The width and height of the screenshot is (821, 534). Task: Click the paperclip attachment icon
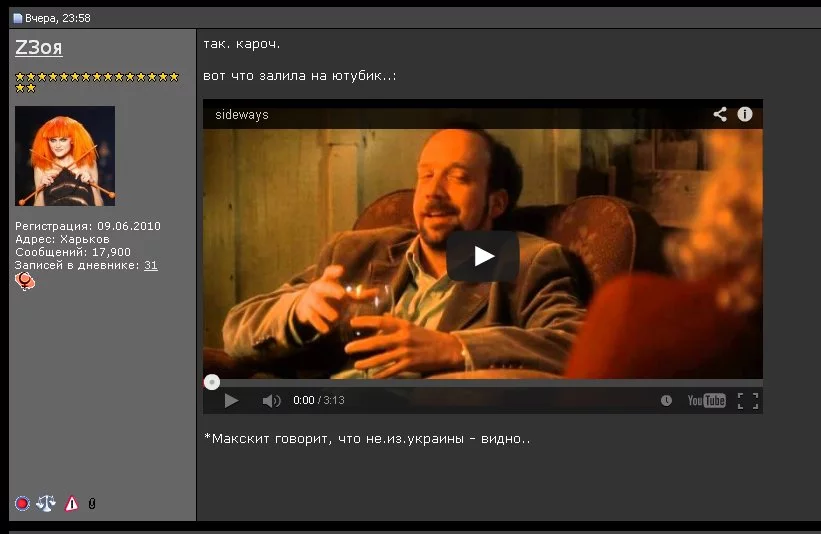[x=92, y=504]
